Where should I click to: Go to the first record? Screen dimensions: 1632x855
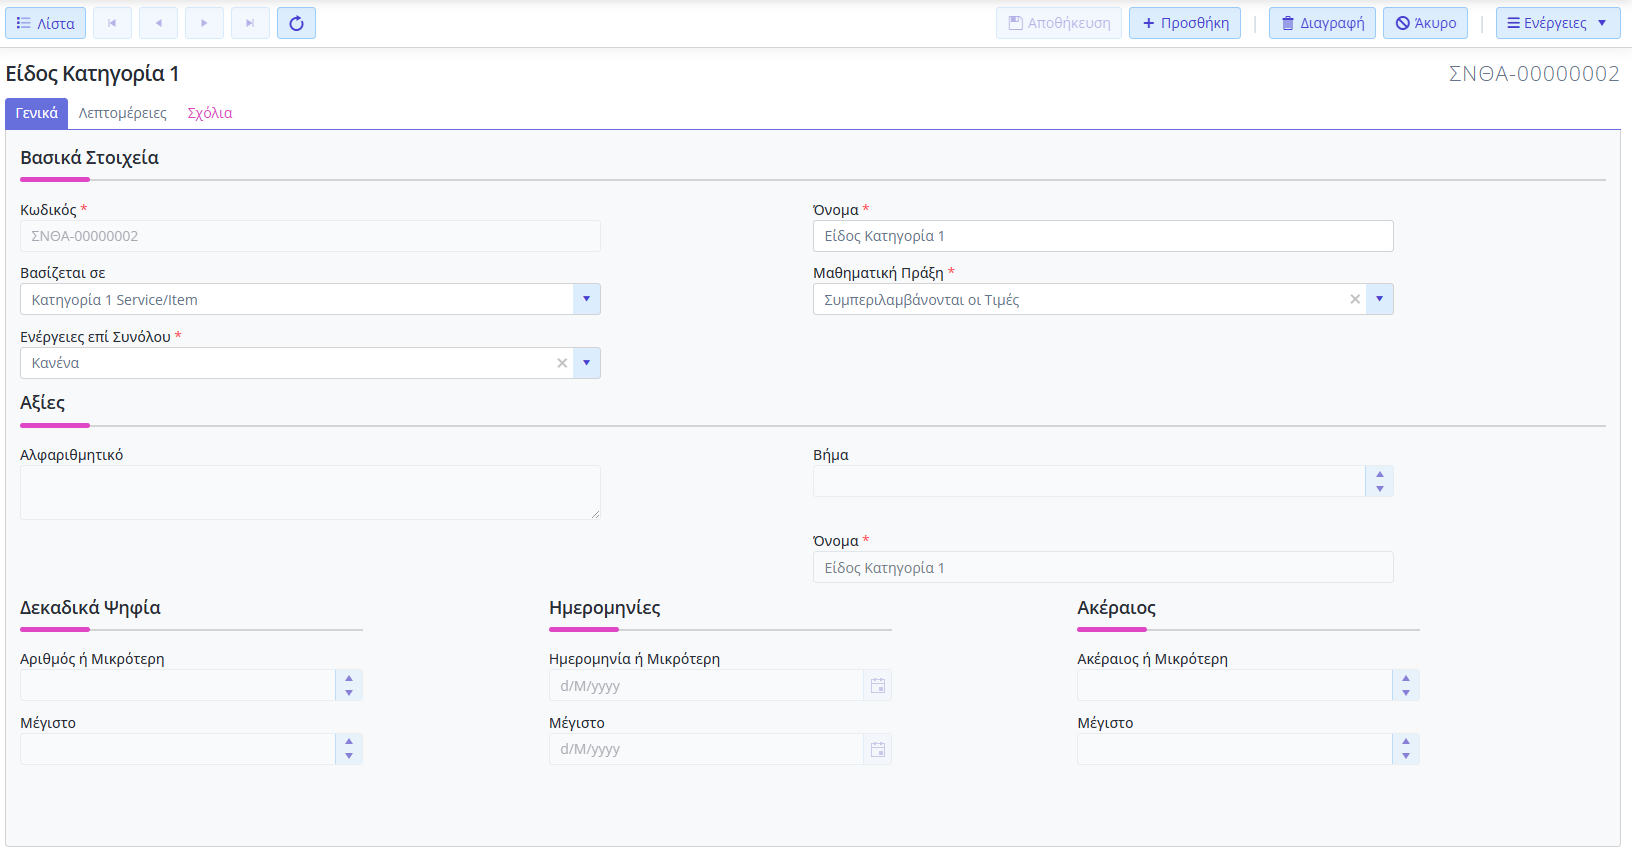coord(112,23)
